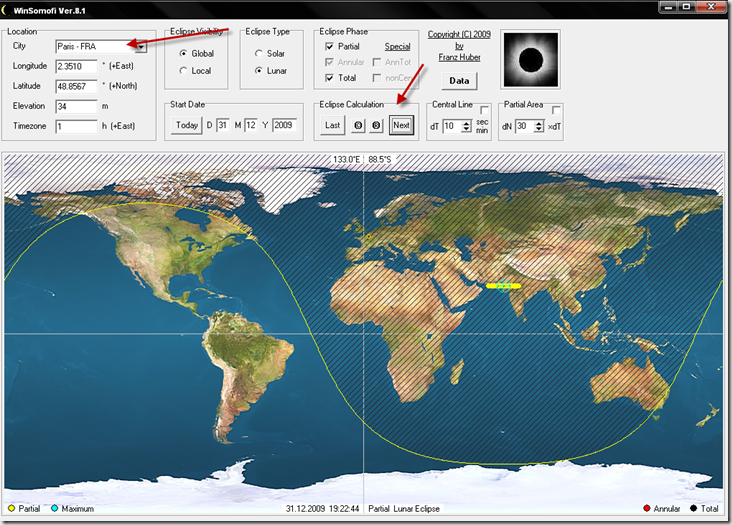
Task: Close the WinSomofi window
Action: tap(711, 7)
